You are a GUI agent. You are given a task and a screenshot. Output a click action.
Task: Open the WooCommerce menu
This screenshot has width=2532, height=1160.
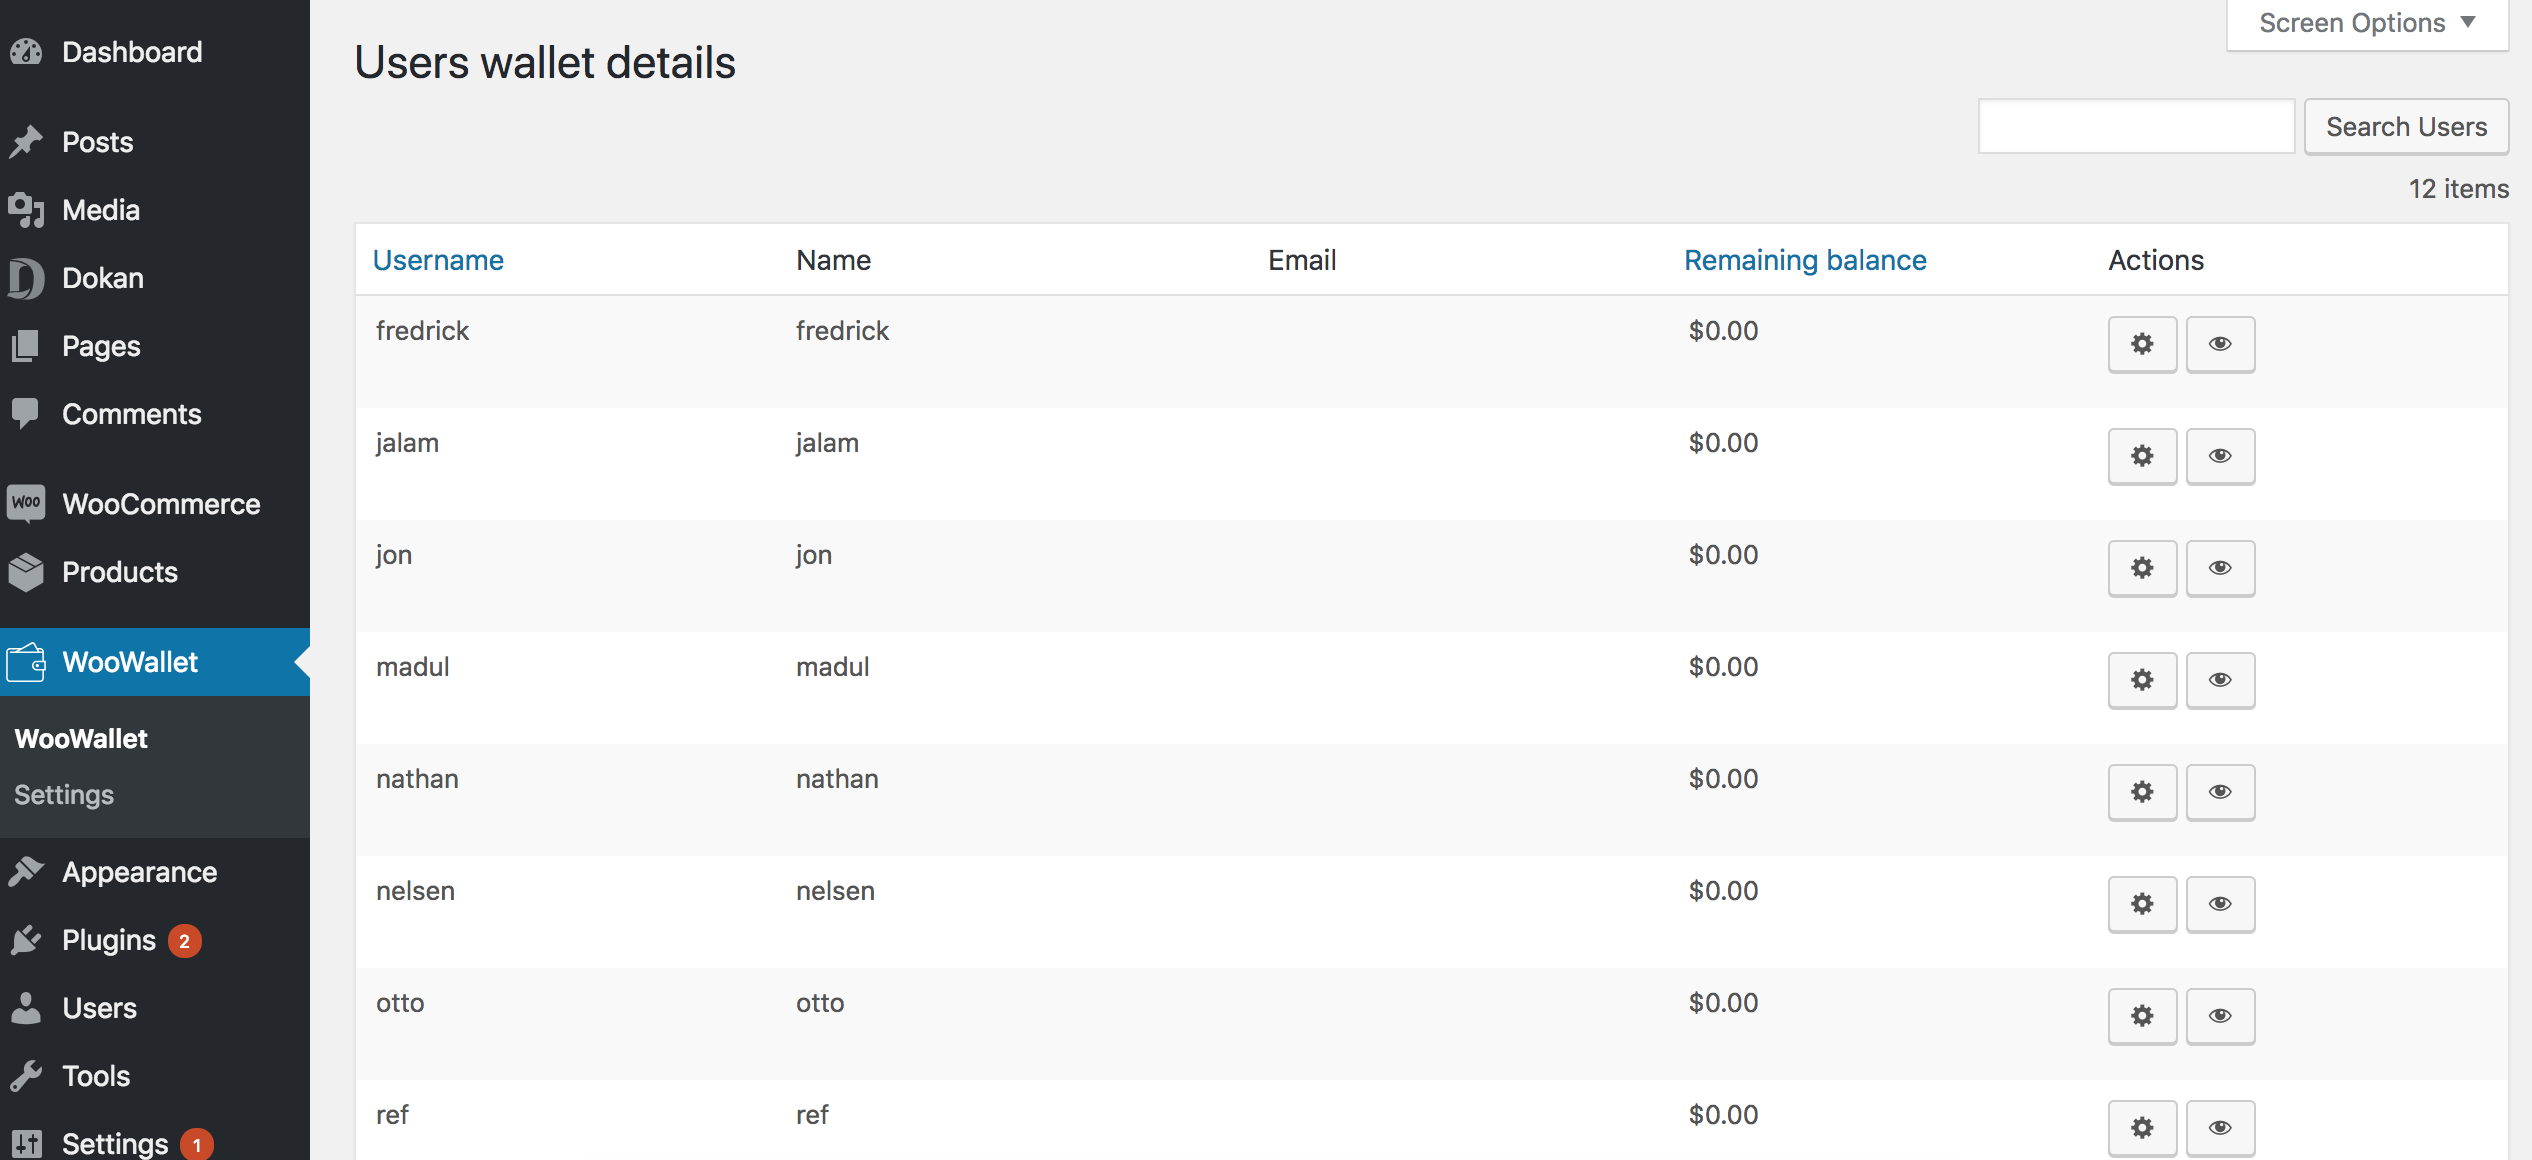(x=161, y=504)
